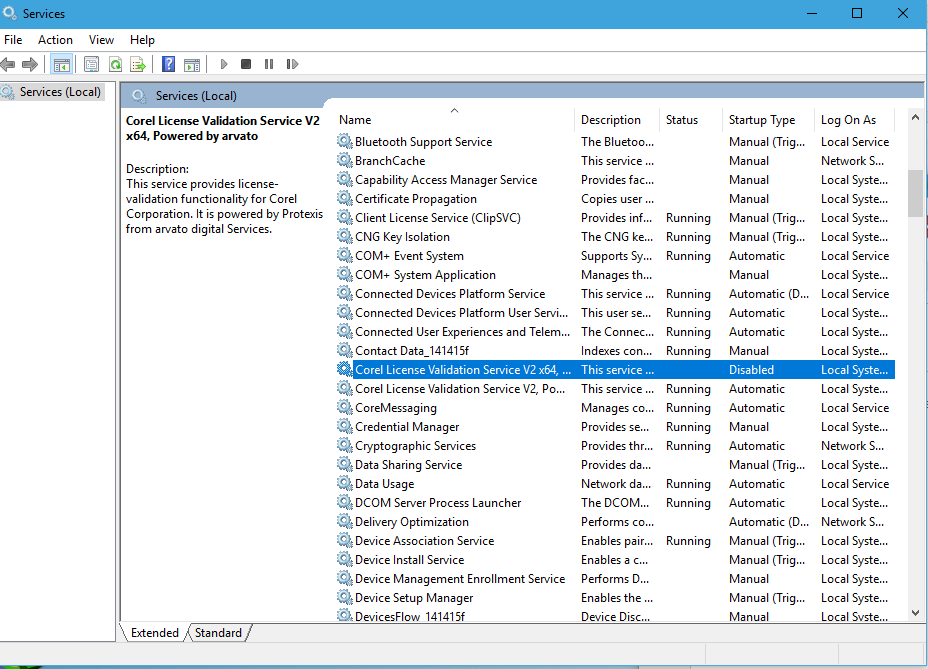Stop the selected service via toolbar
928x669 pixels.
(x=246, y=63)
